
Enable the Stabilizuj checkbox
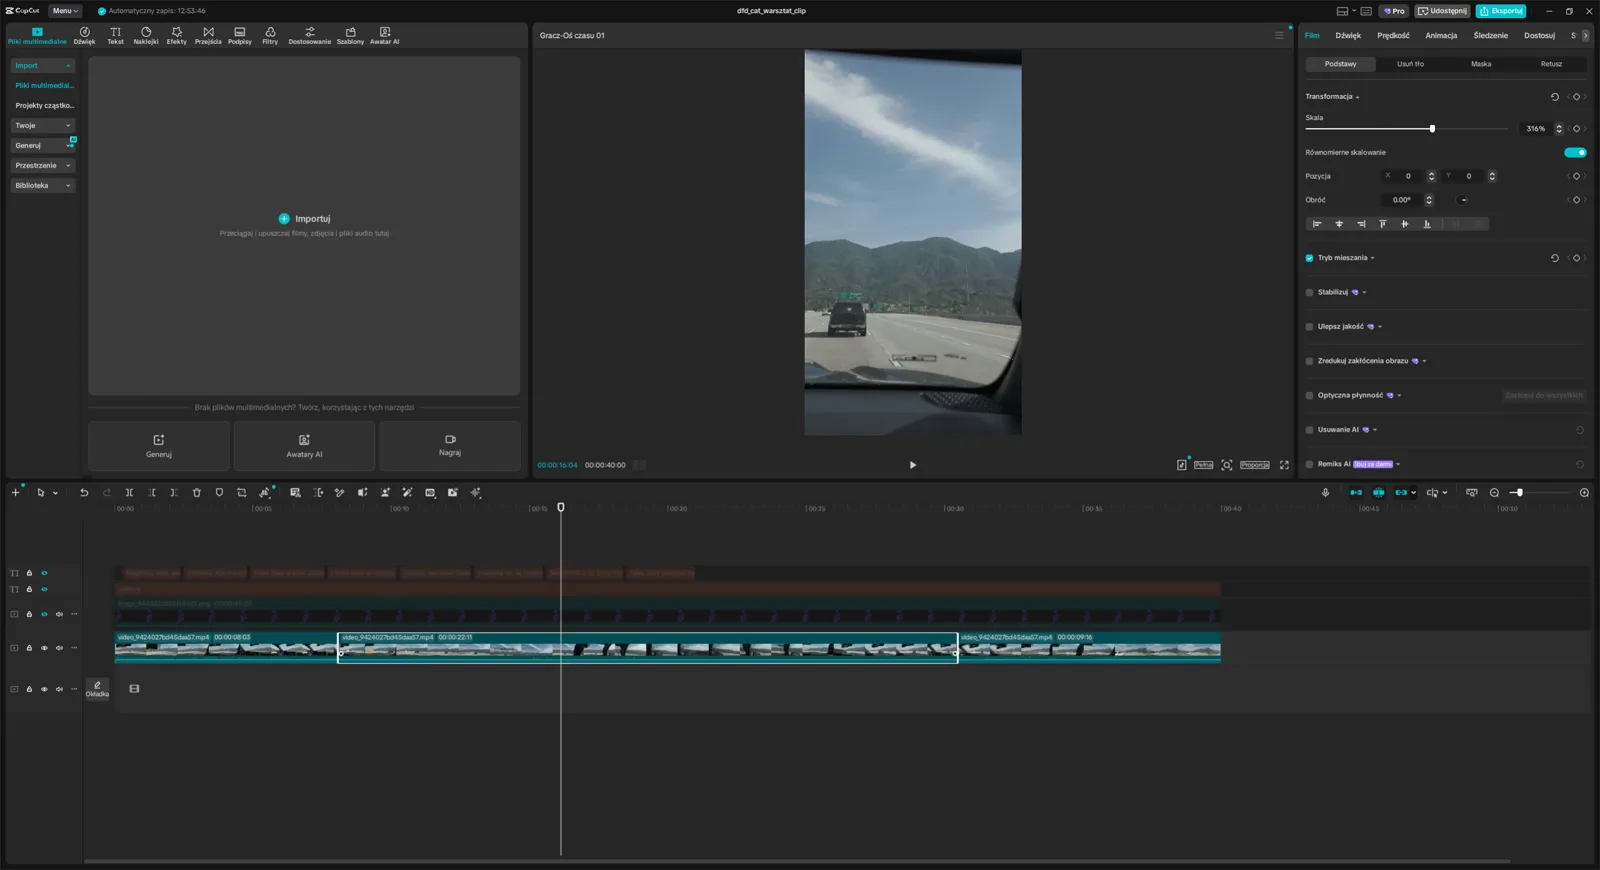pos(1309,292)
